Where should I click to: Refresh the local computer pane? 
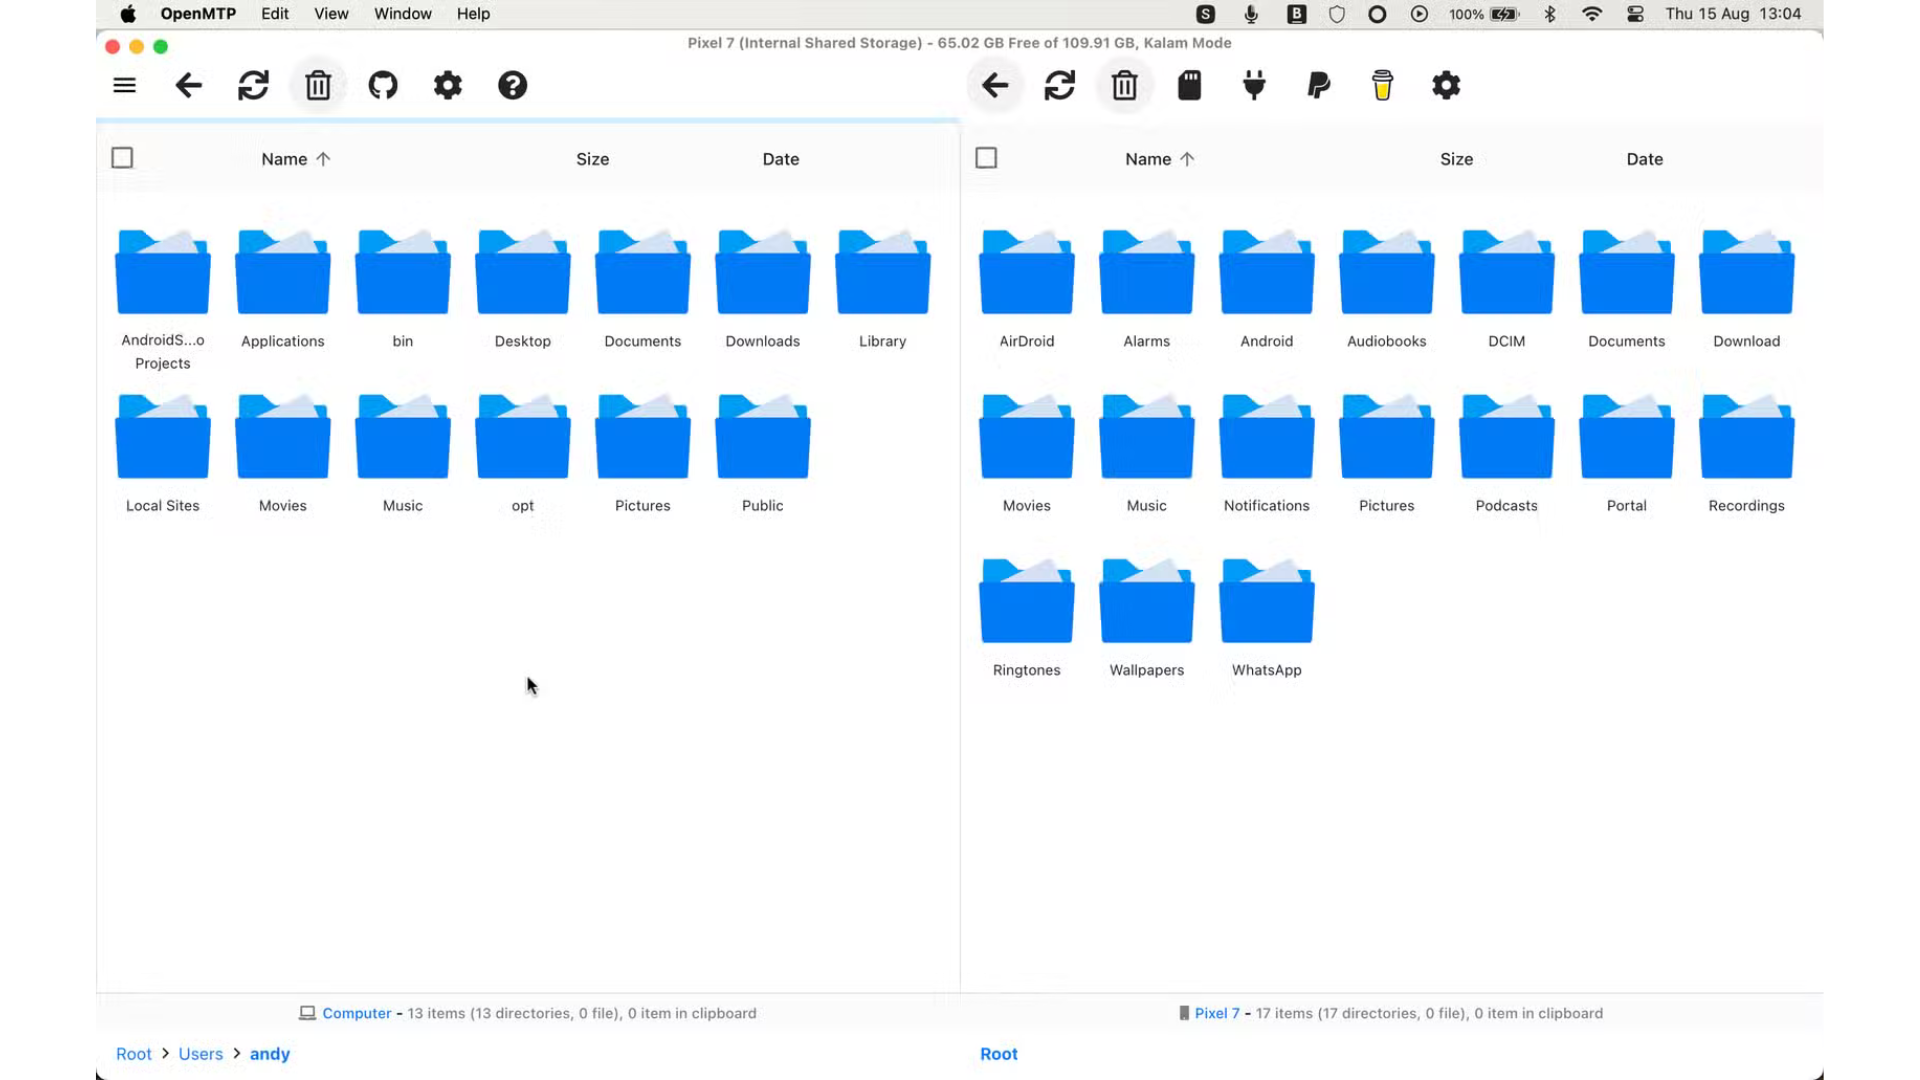[253, 86]
